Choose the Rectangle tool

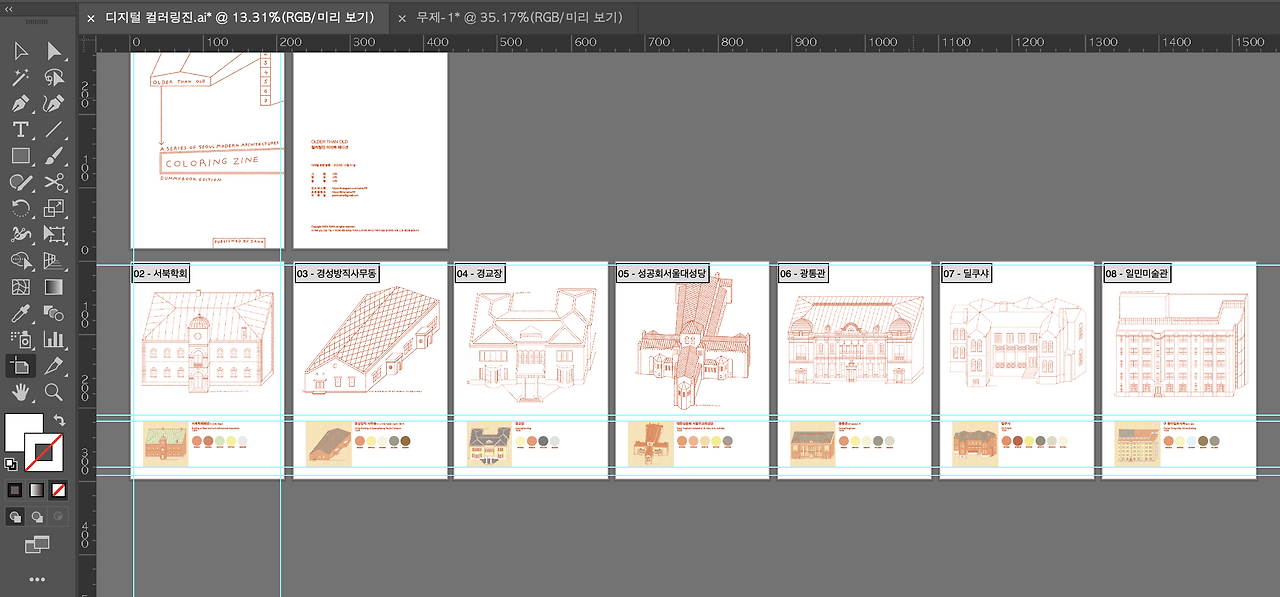pyautogui.click(x=20, y=155)
